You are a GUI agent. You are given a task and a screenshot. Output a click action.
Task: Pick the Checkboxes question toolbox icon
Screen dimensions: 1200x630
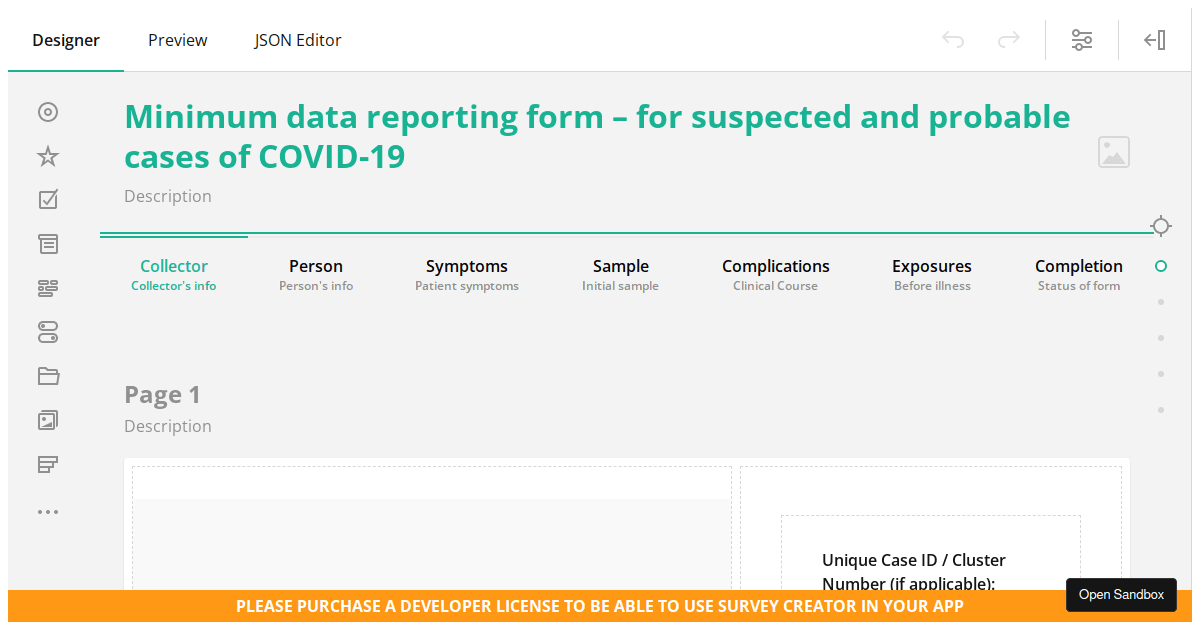point(48,200)
